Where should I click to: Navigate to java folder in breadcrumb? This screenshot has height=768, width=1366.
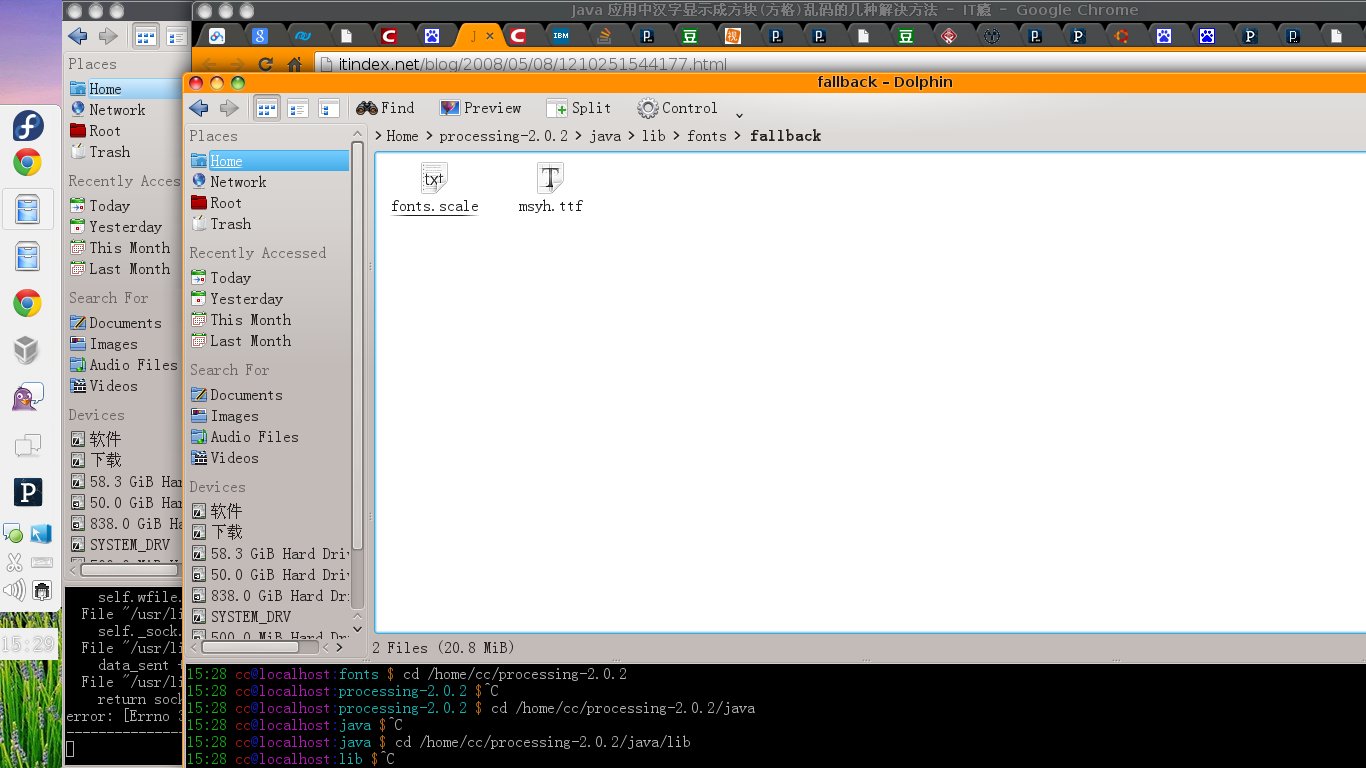605,136
